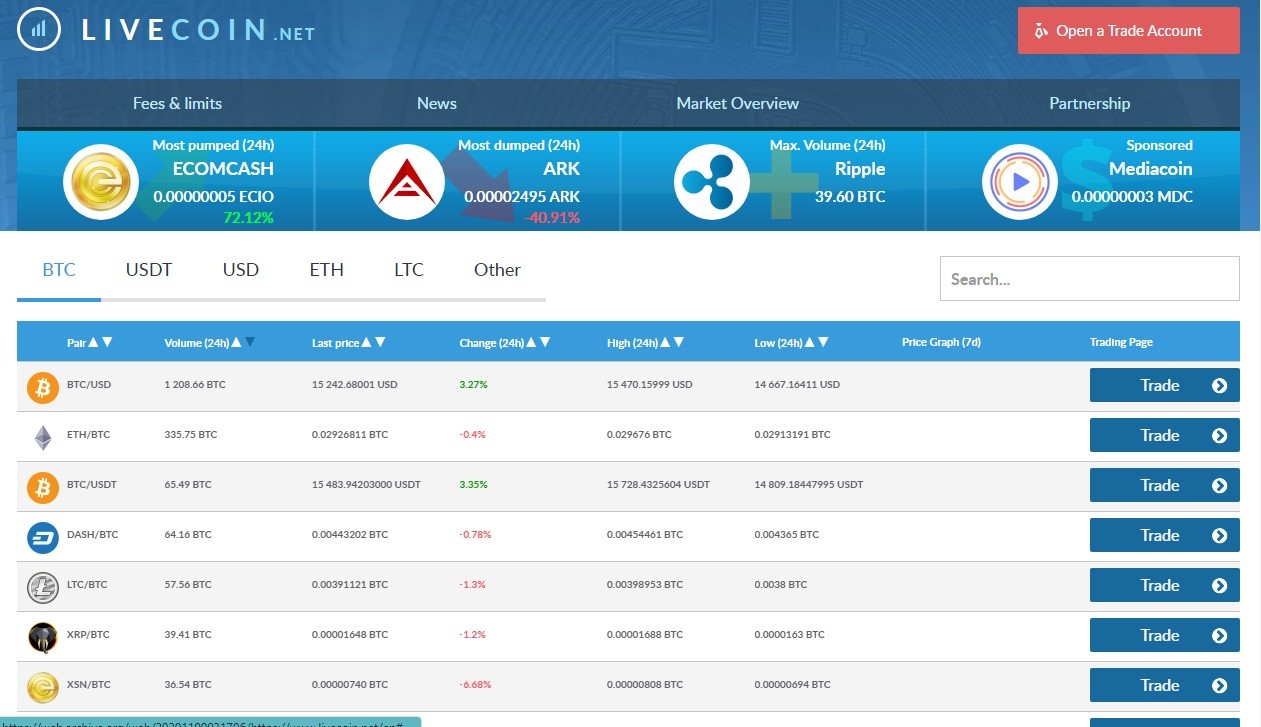Click the 15 483.94203000 USDT last price
The image size is (1261, 727).
coord(366,485)
